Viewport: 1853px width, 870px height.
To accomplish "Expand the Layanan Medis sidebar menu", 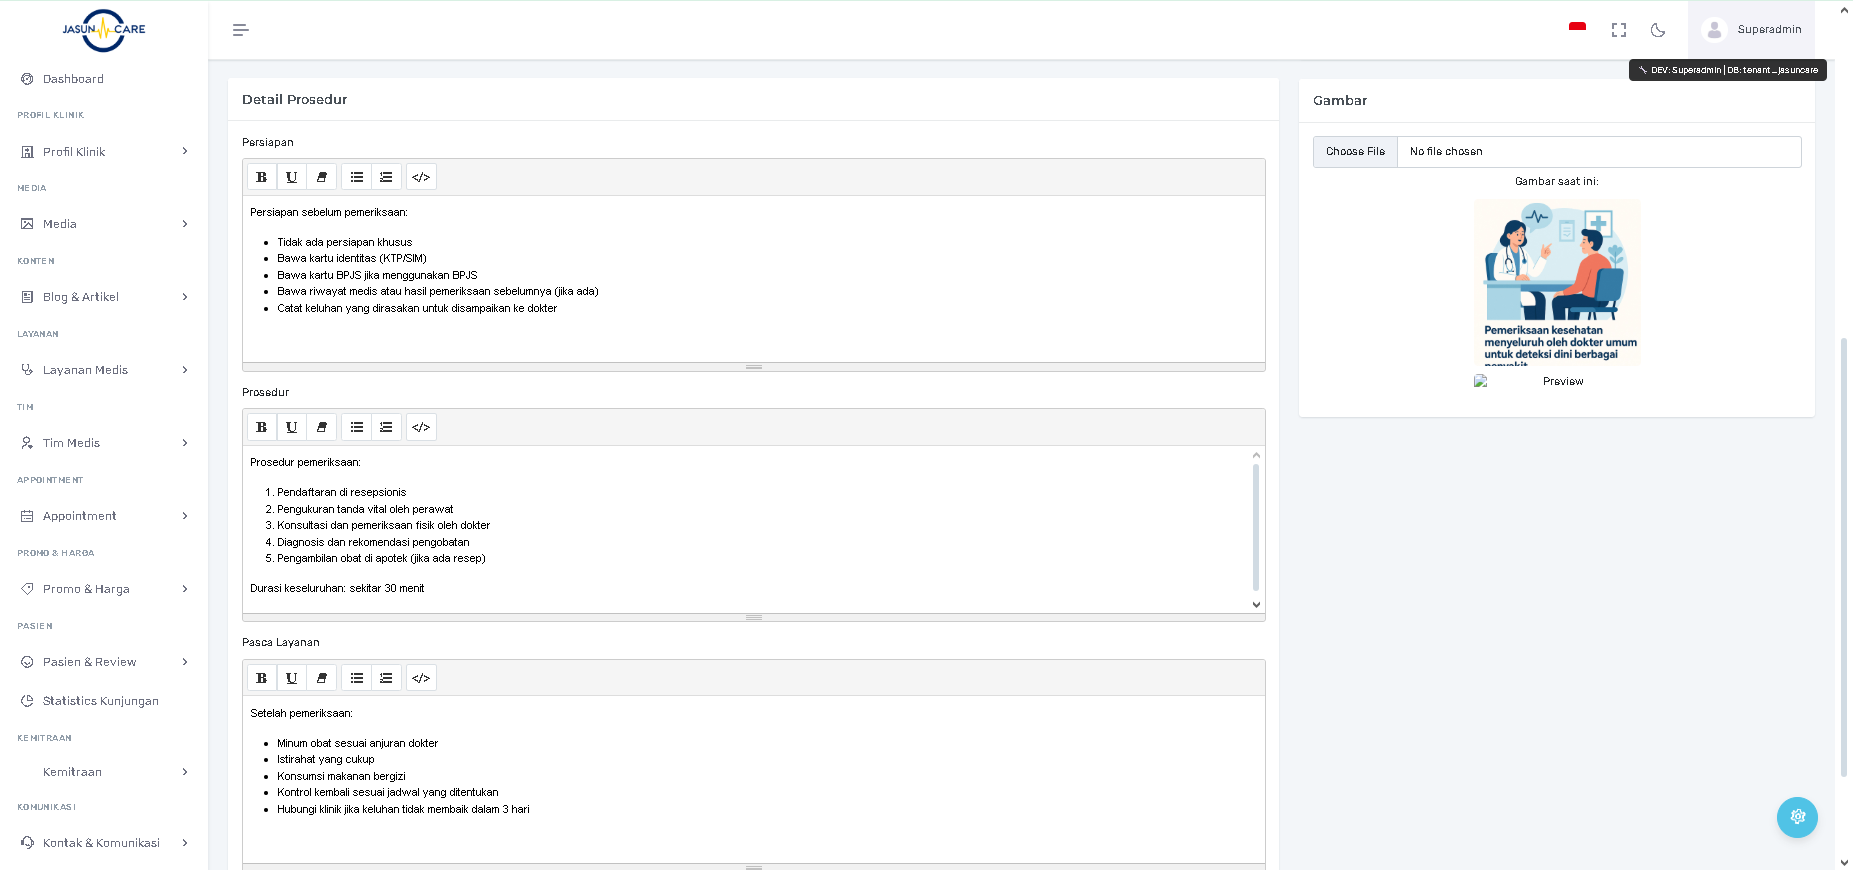I will point(104,370).
